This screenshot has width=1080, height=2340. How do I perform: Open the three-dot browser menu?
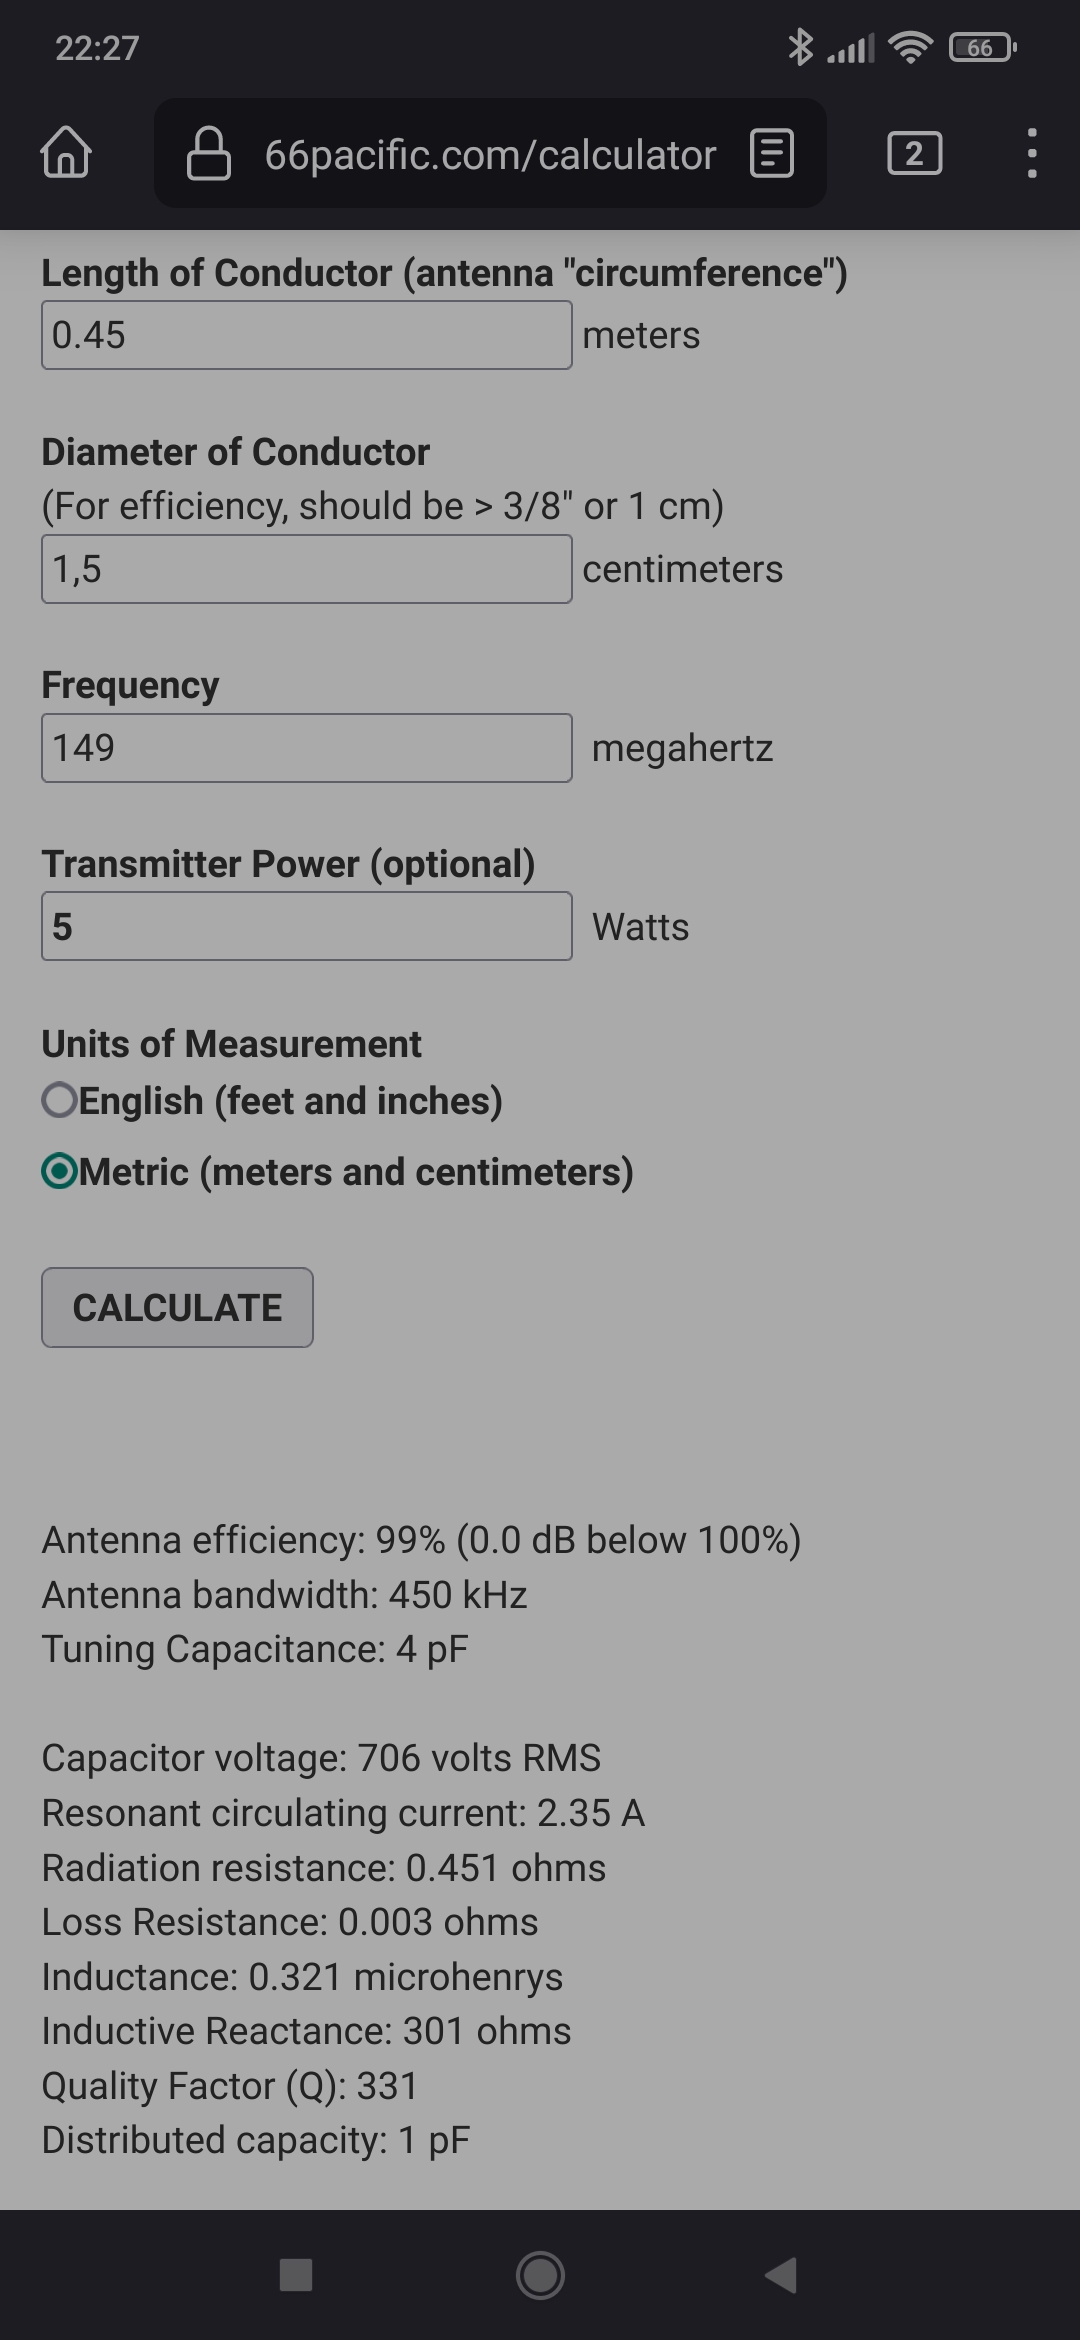pos(1032,153)
